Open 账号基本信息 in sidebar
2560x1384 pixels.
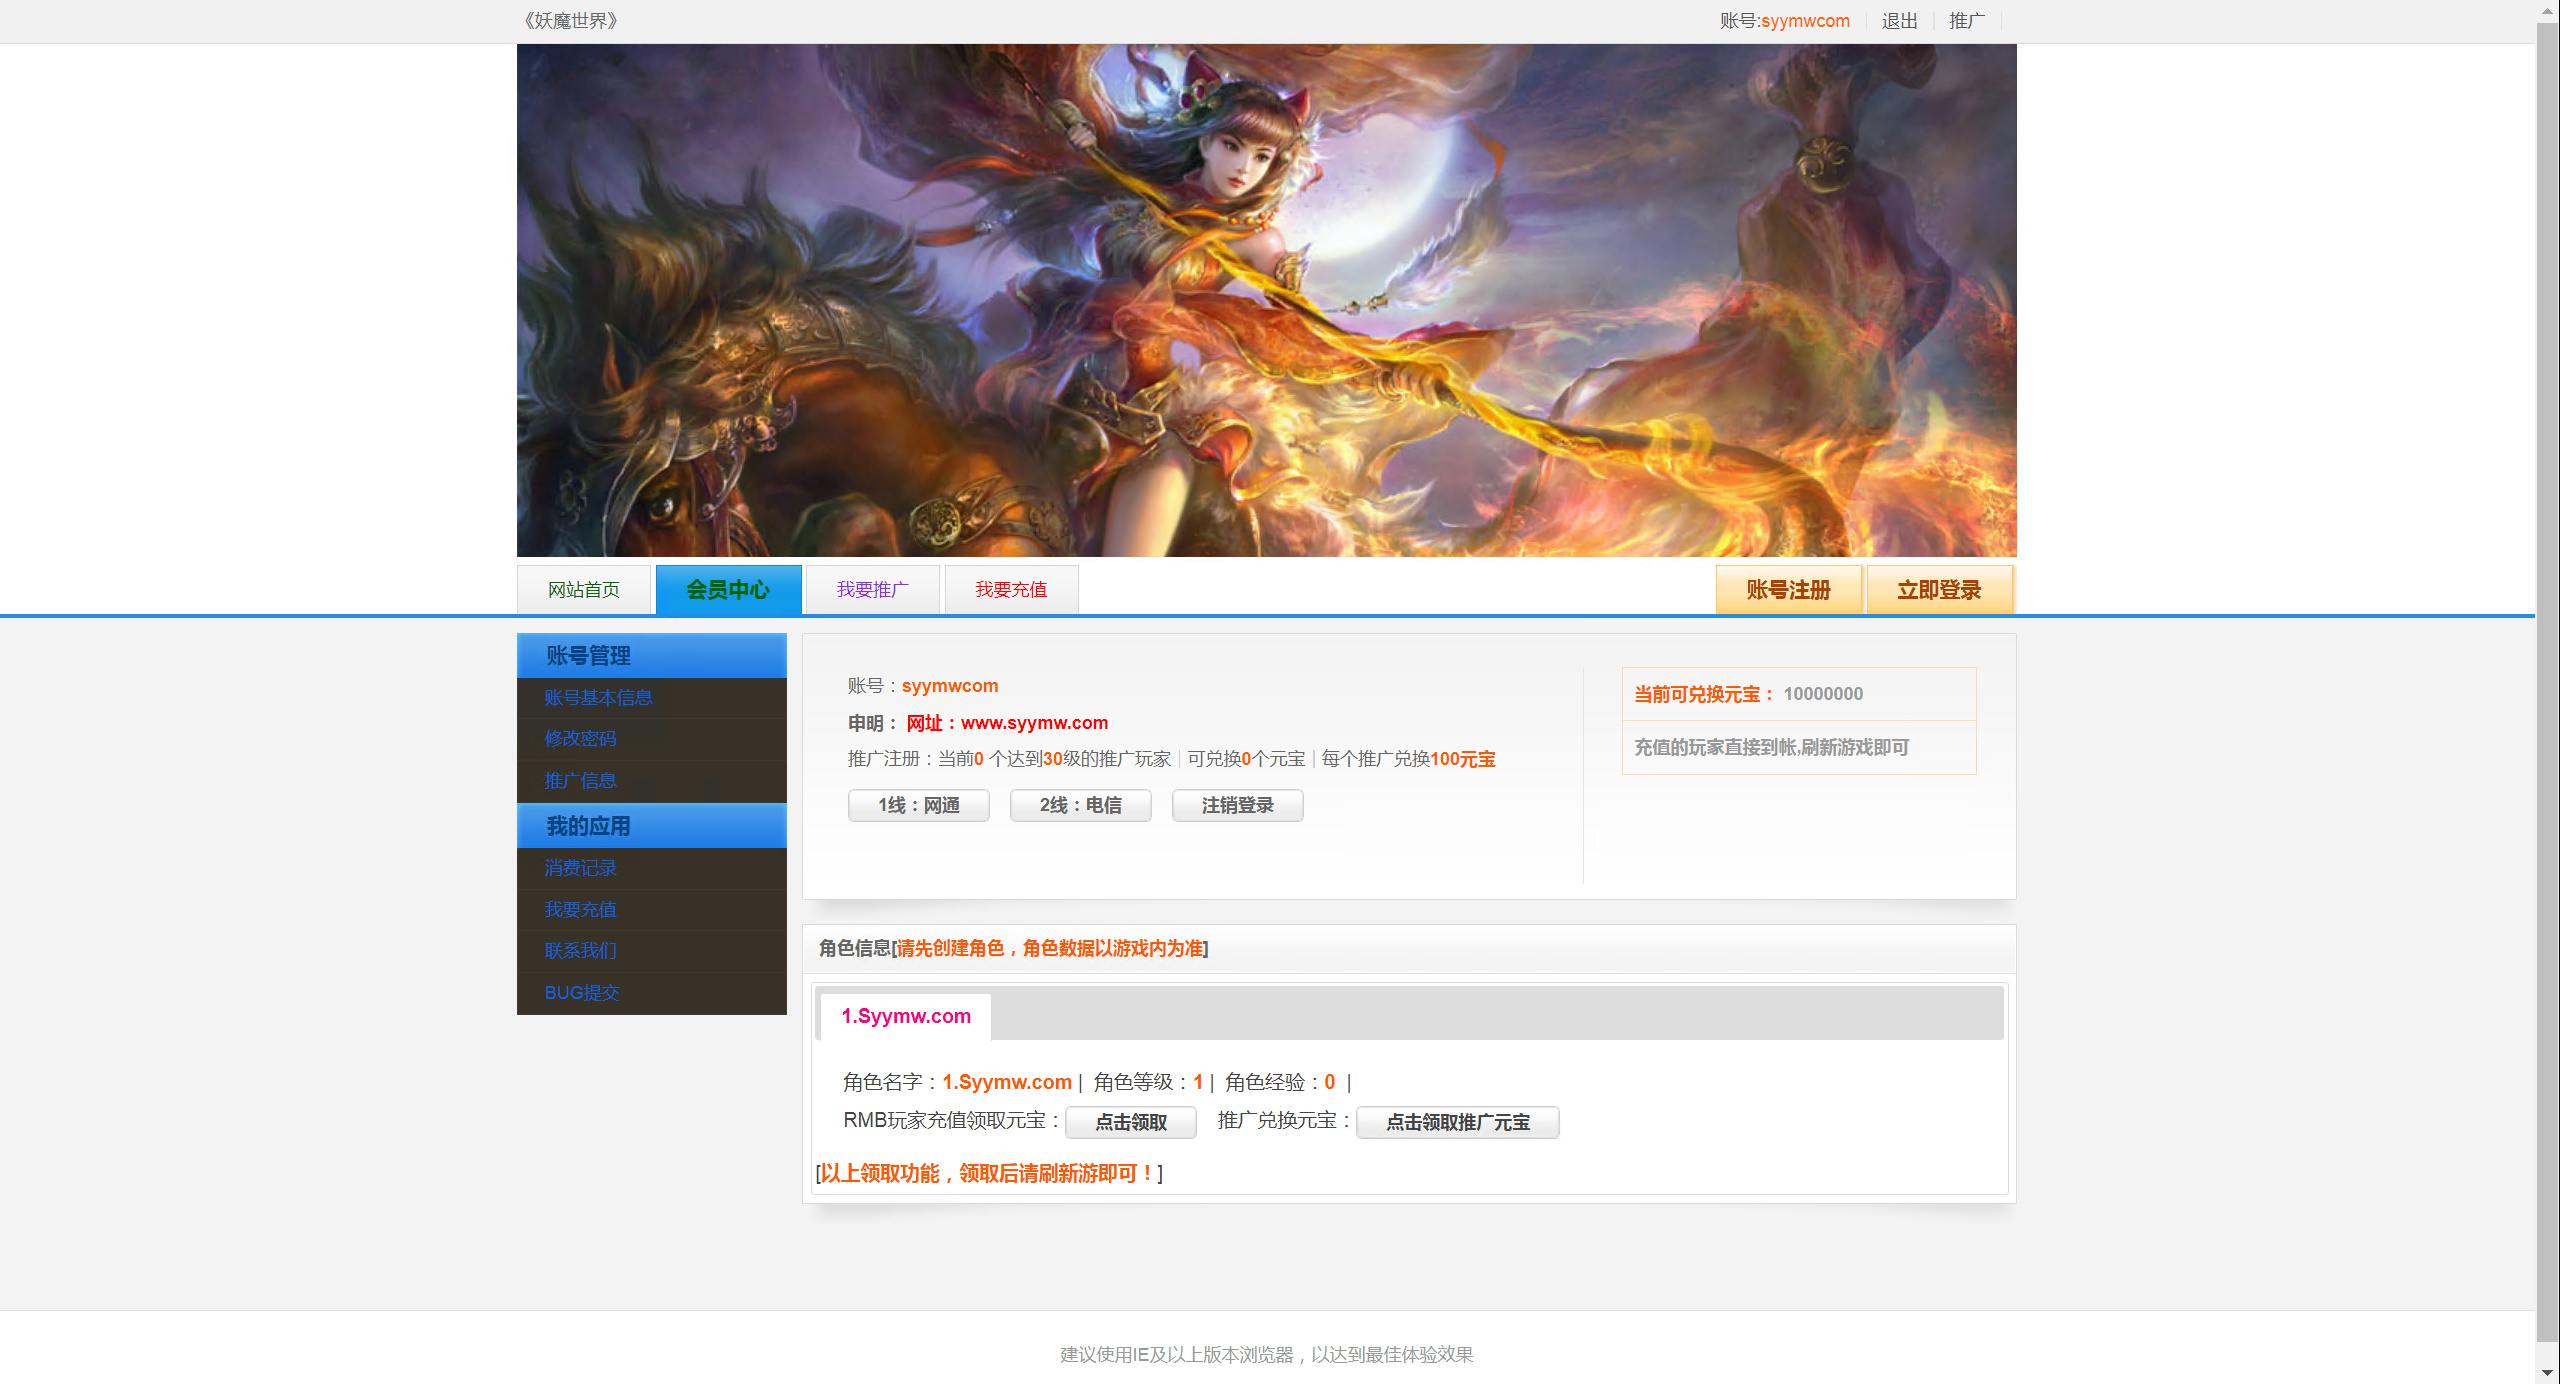tap(598, 698)
